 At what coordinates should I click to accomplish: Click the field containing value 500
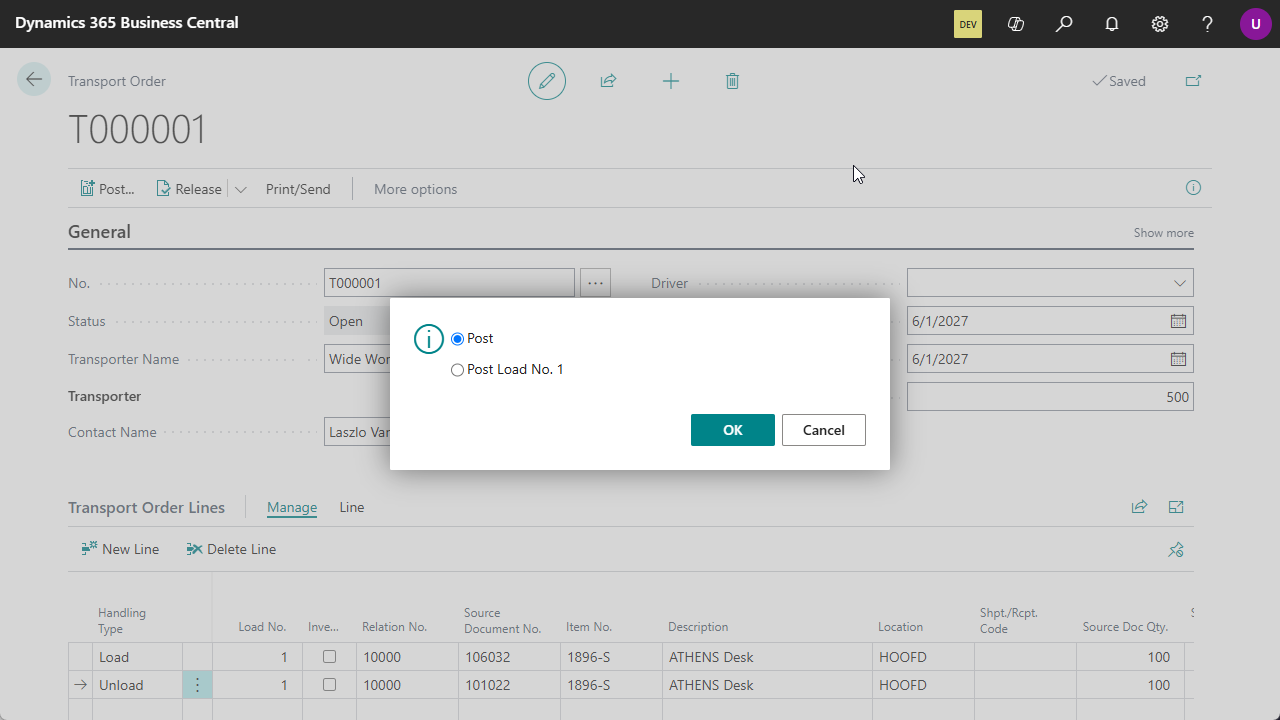[x=1050, y=397]
